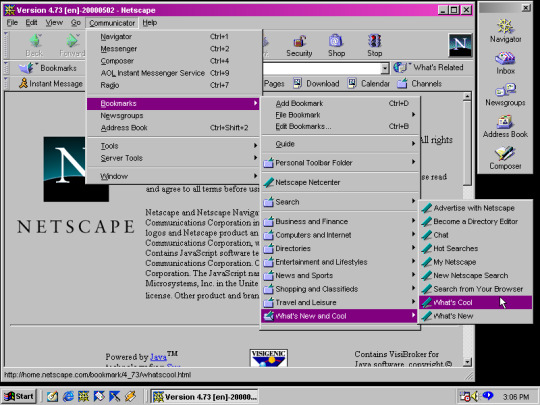Expand Travel and Leisure bookmarks folder
This screenshot has height=405, width=540.
340,302
